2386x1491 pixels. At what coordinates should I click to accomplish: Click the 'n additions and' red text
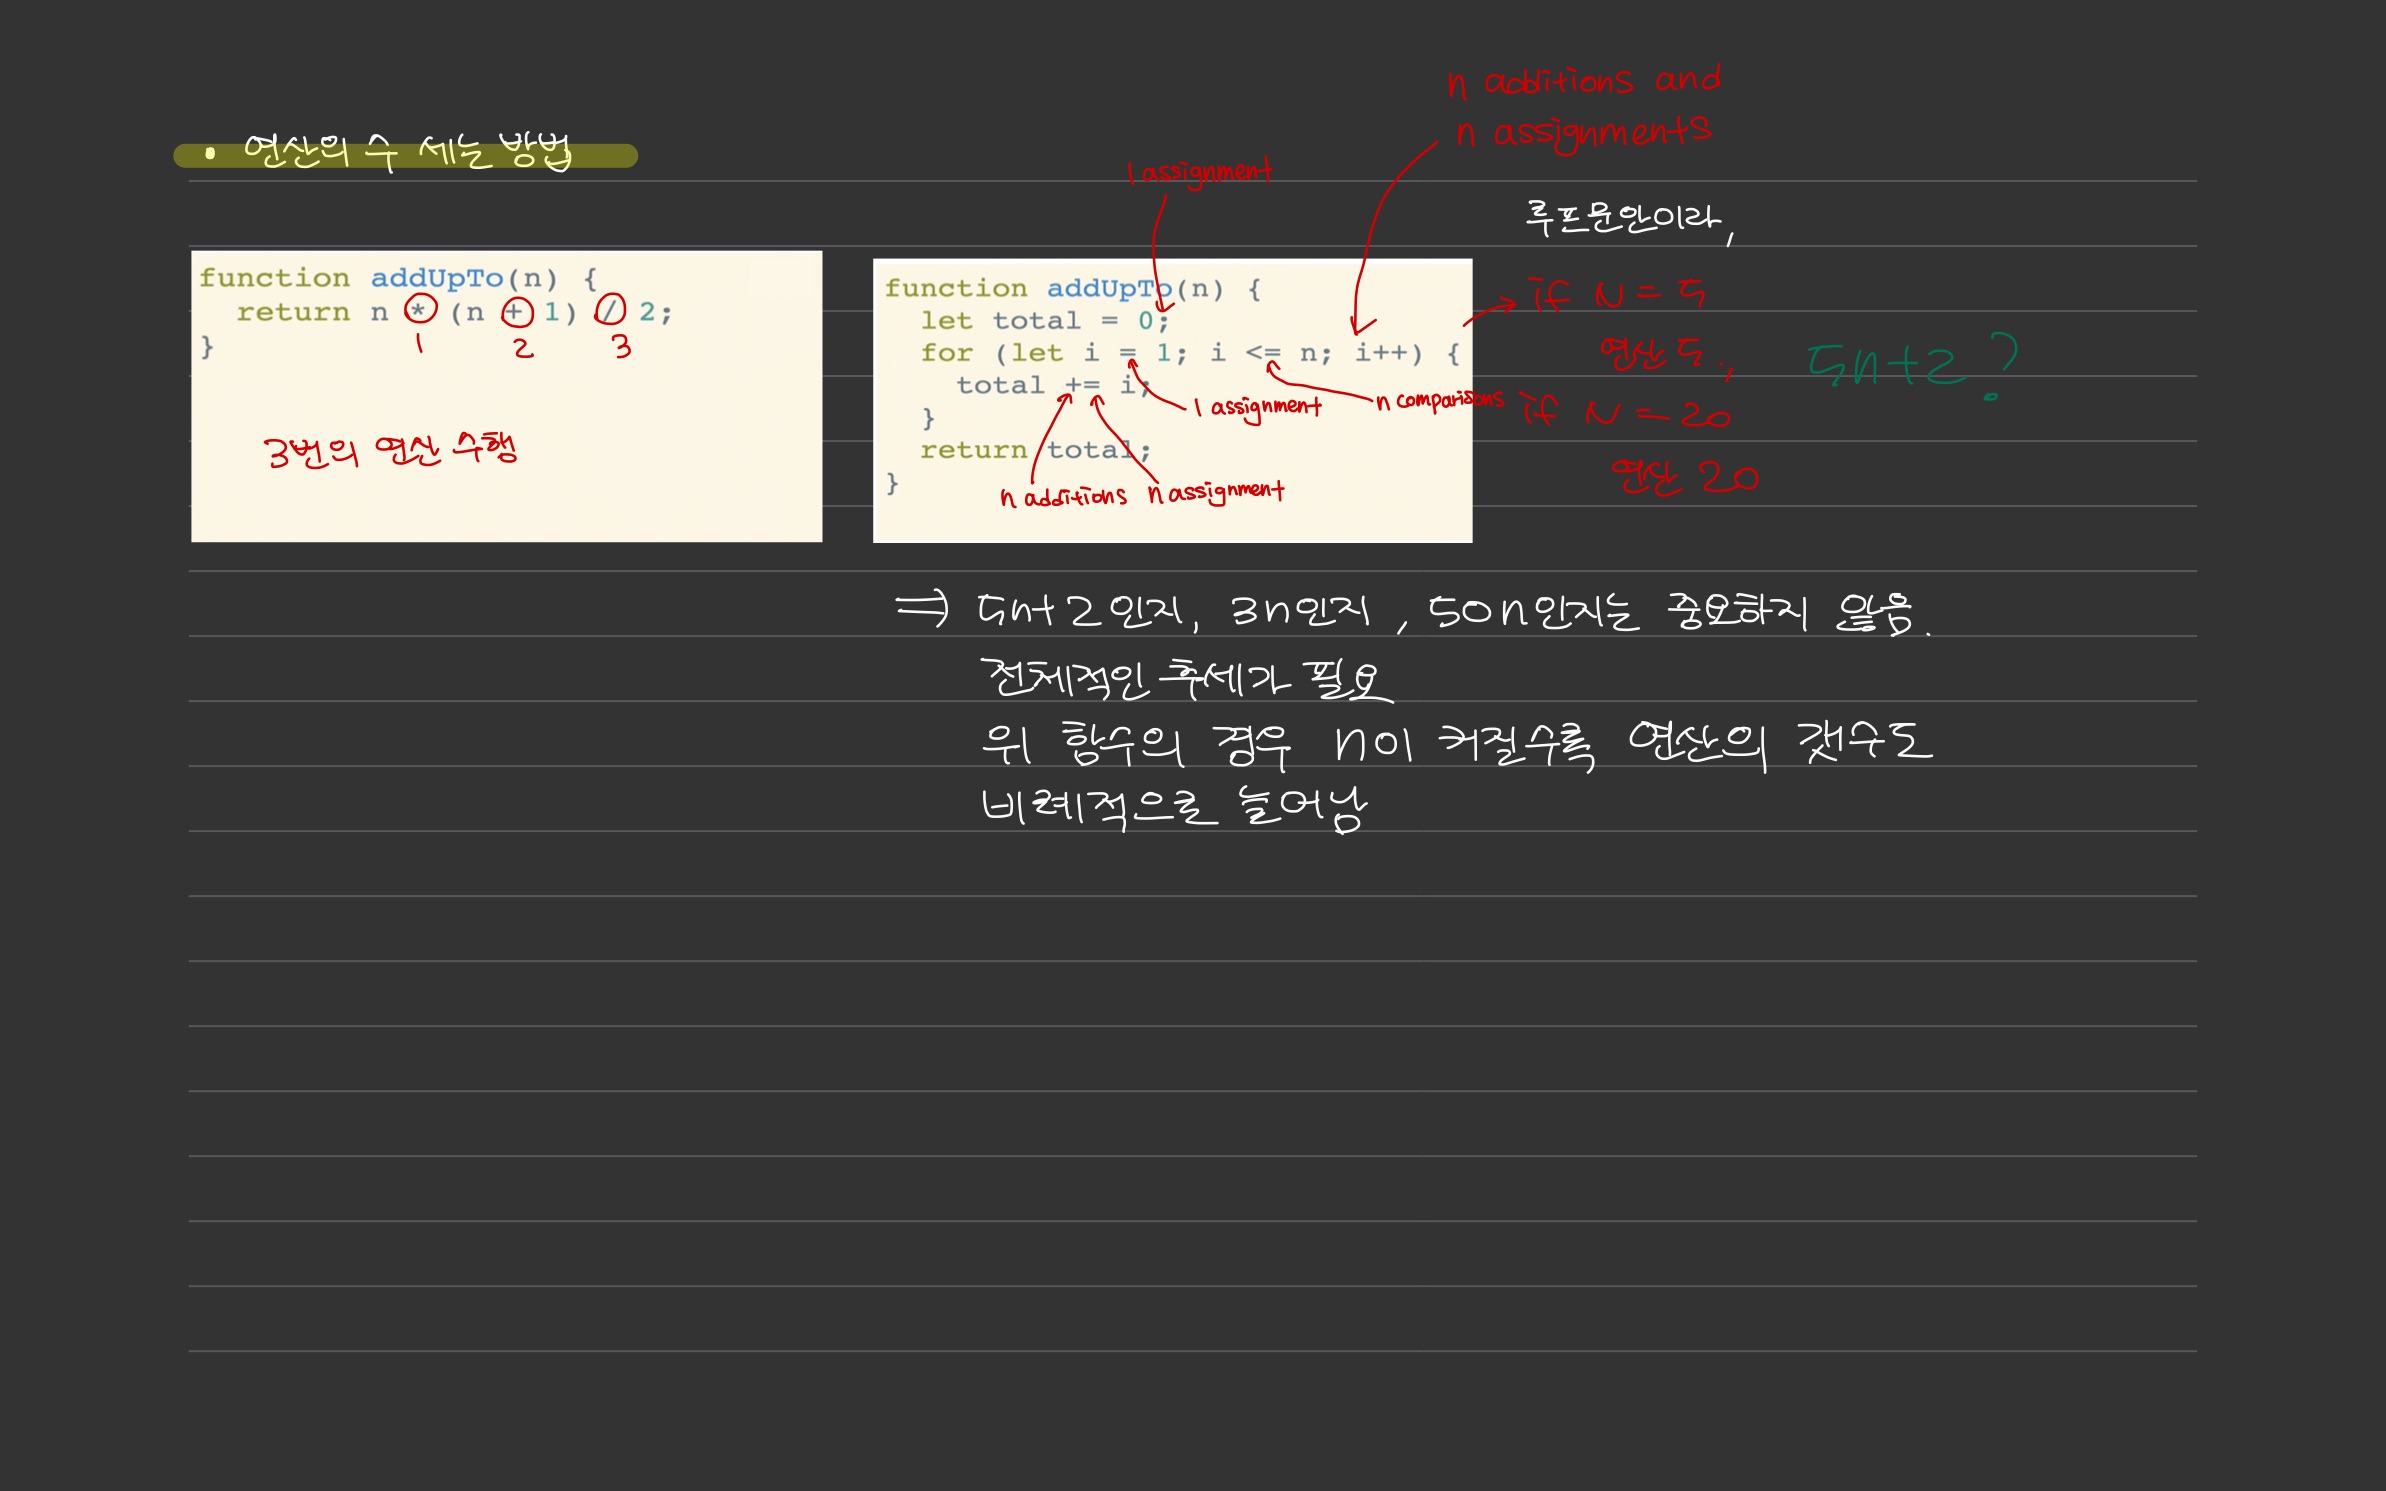click(x=1583, y=81)
